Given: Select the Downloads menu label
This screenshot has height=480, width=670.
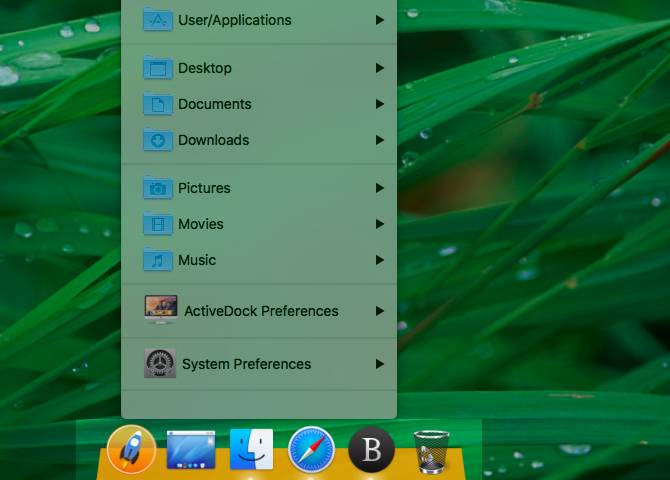Looking at the screenshot, I should (x=214, y=140).
